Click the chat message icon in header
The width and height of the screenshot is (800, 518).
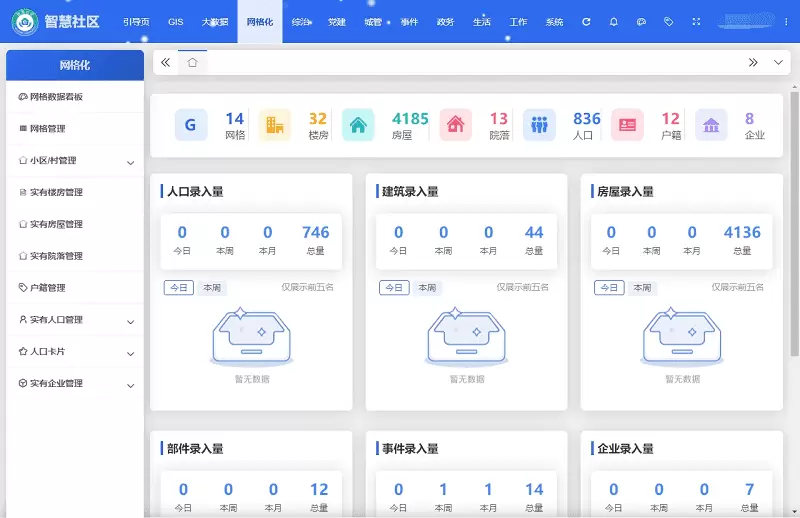click(x=641, y=22)
